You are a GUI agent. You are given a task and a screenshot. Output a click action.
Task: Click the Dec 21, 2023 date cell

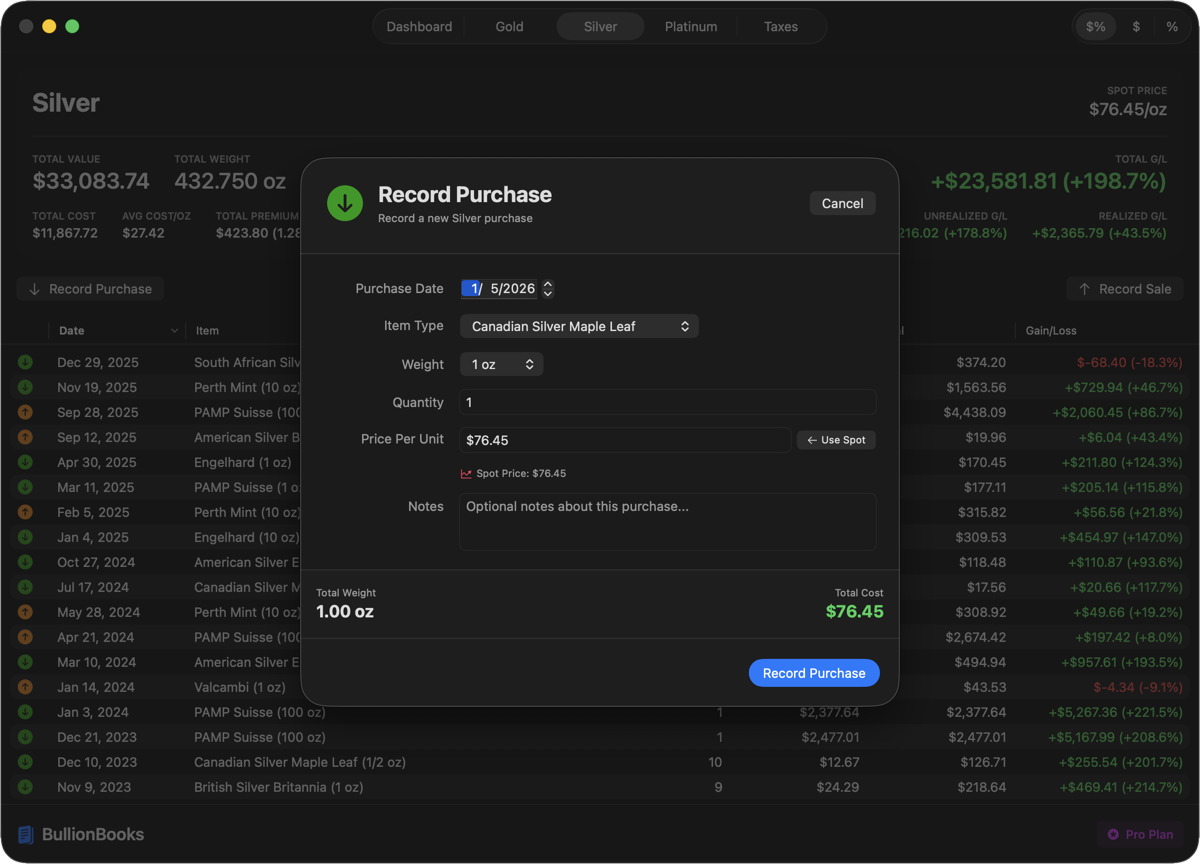[97, 737]
